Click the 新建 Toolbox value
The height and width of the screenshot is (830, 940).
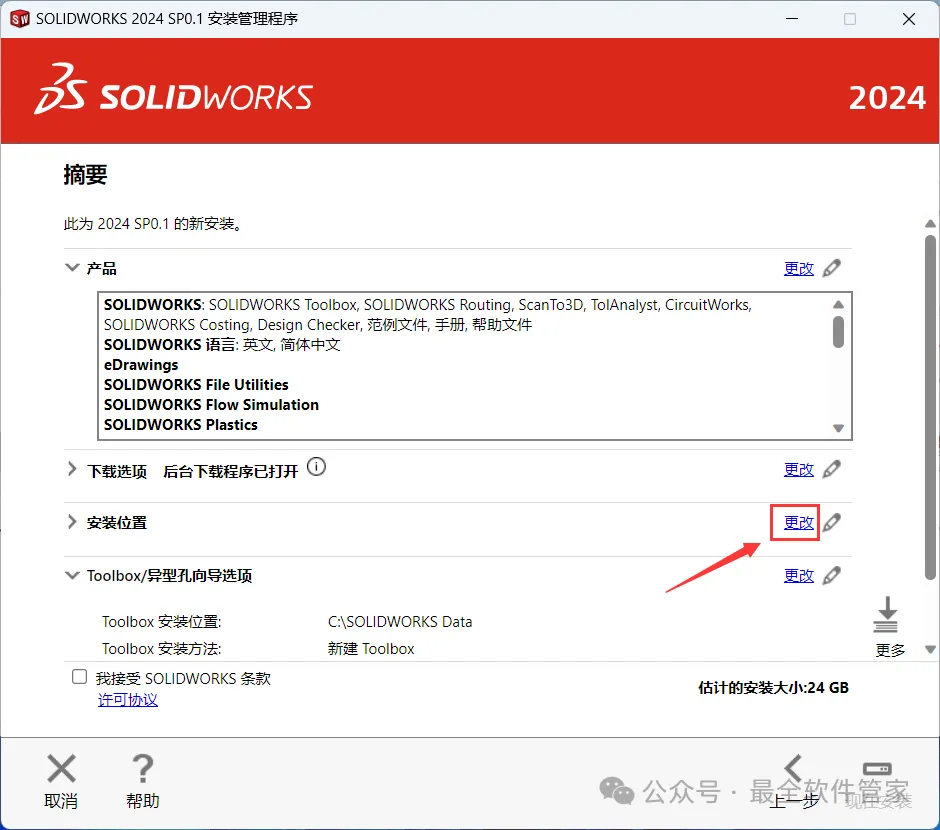point(370,649)
